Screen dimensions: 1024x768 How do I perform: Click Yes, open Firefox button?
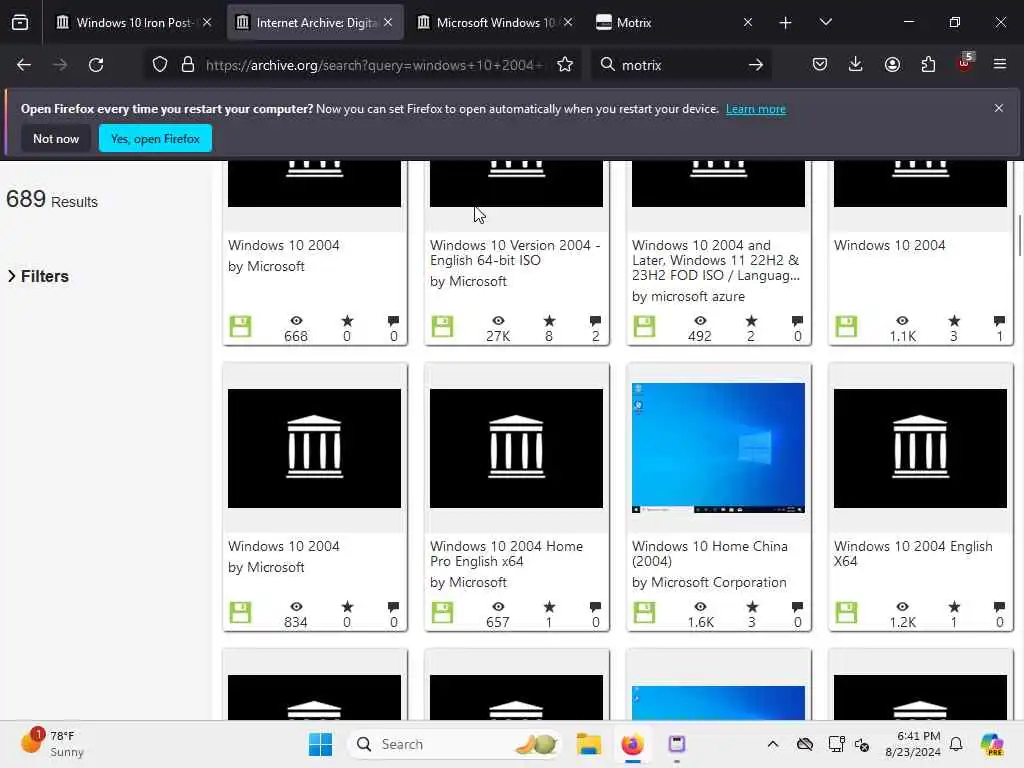(155, 138)
